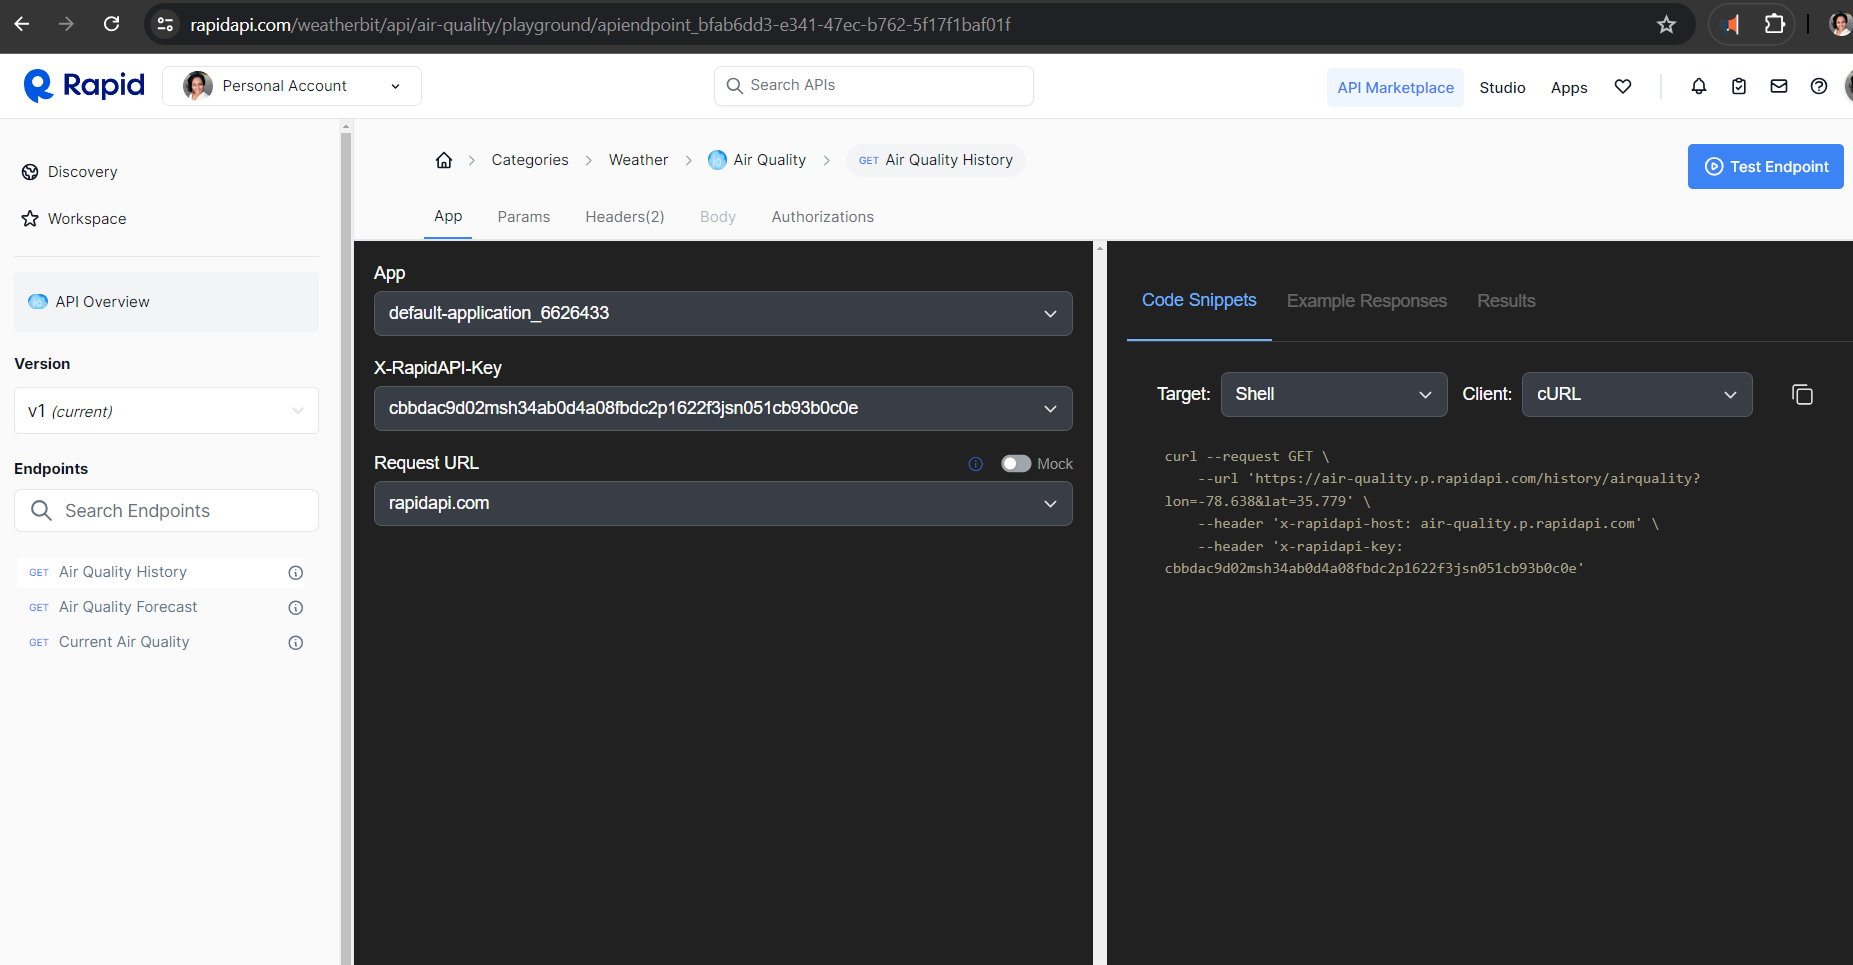Open the help question mark icon
The image size is (1853, 965).
[x=1819, y=87]
